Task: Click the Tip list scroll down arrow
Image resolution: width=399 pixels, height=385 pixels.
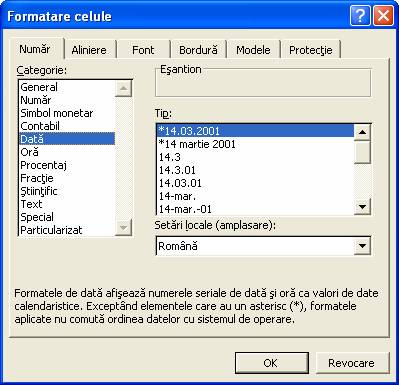Action: (362, 207)
